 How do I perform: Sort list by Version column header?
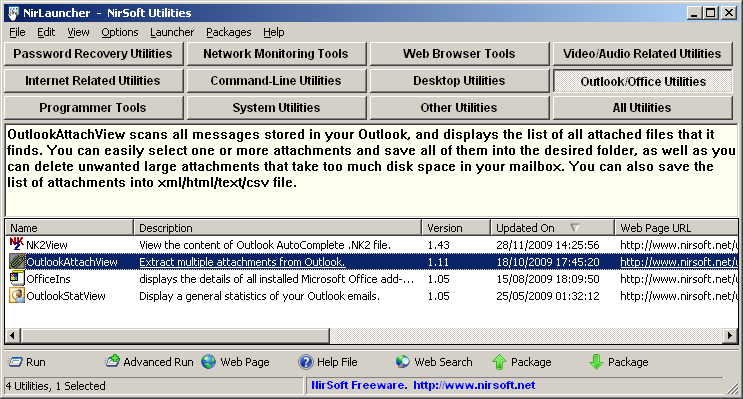point(456,228)
